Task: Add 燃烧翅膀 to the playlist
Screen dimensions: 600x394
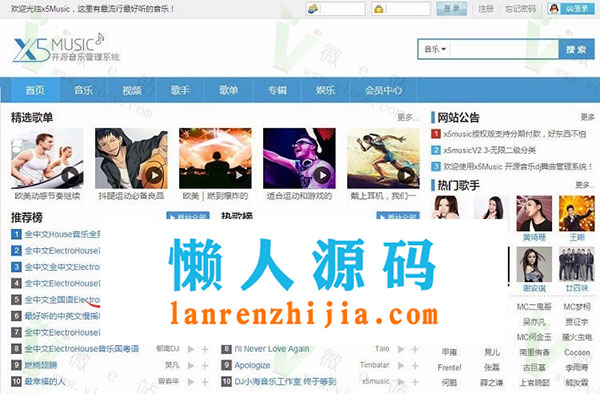Action: coord(205,366)
